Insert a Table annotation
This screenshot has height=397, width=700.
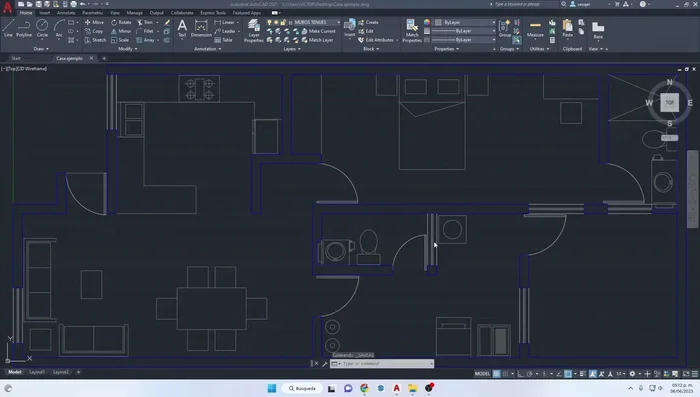(x=224, y=40)
